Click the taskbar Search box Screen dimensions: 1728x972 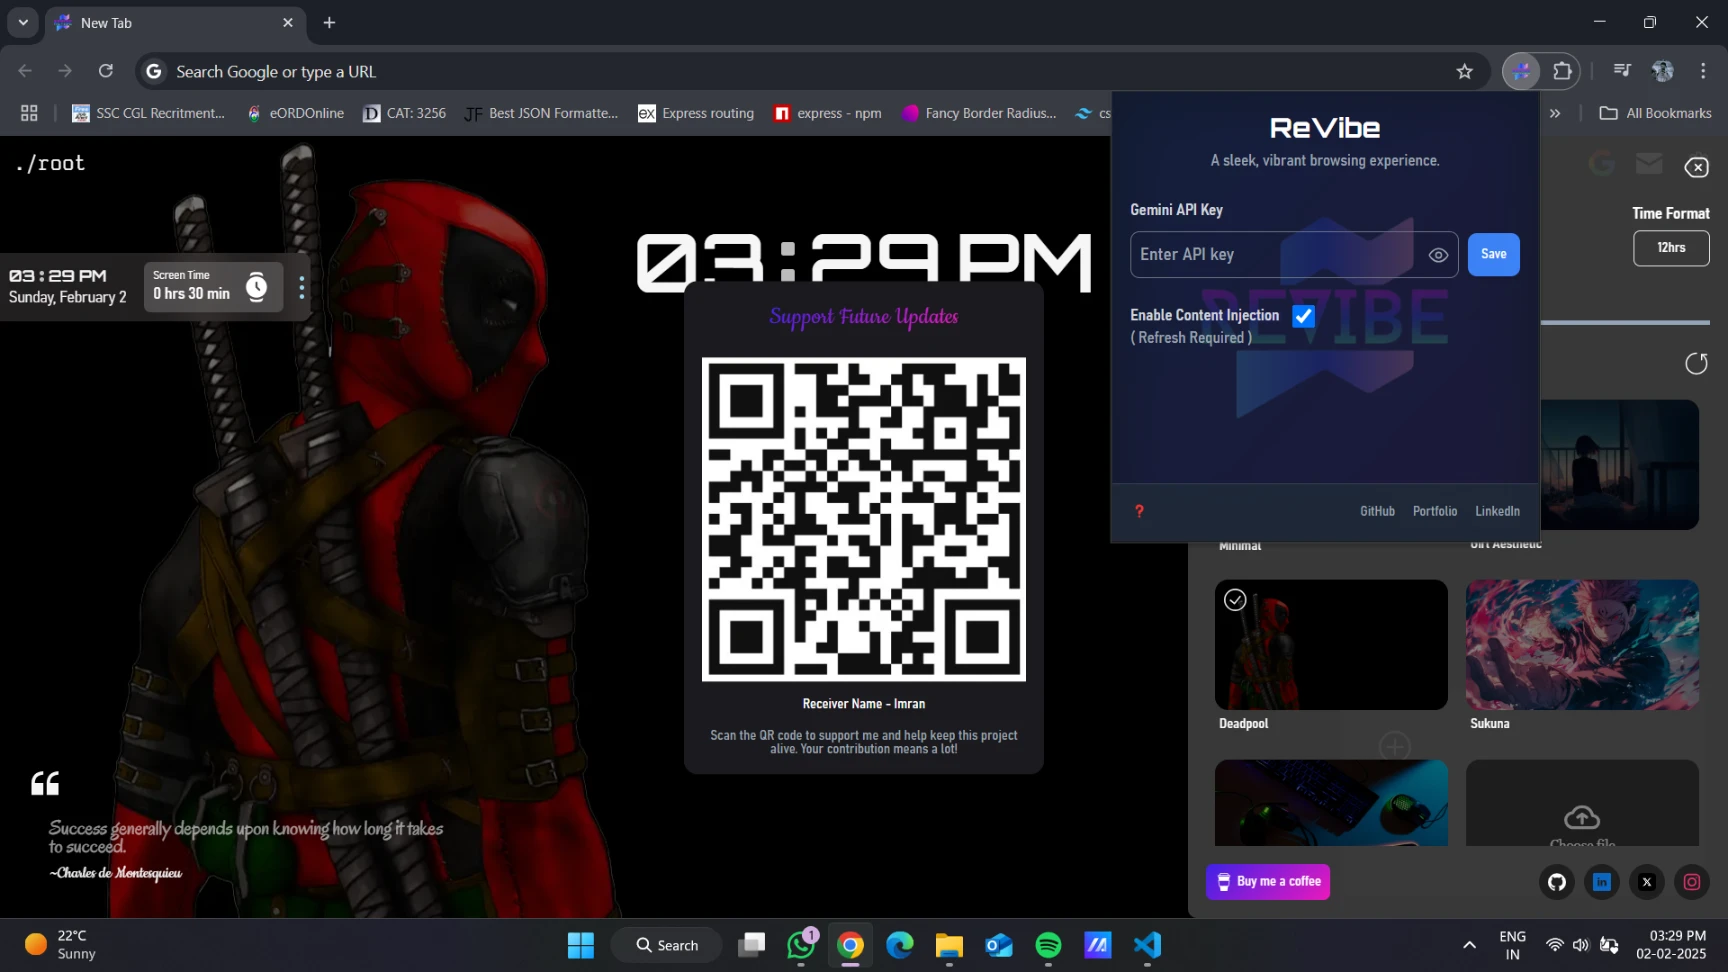[x=667, y=945]
